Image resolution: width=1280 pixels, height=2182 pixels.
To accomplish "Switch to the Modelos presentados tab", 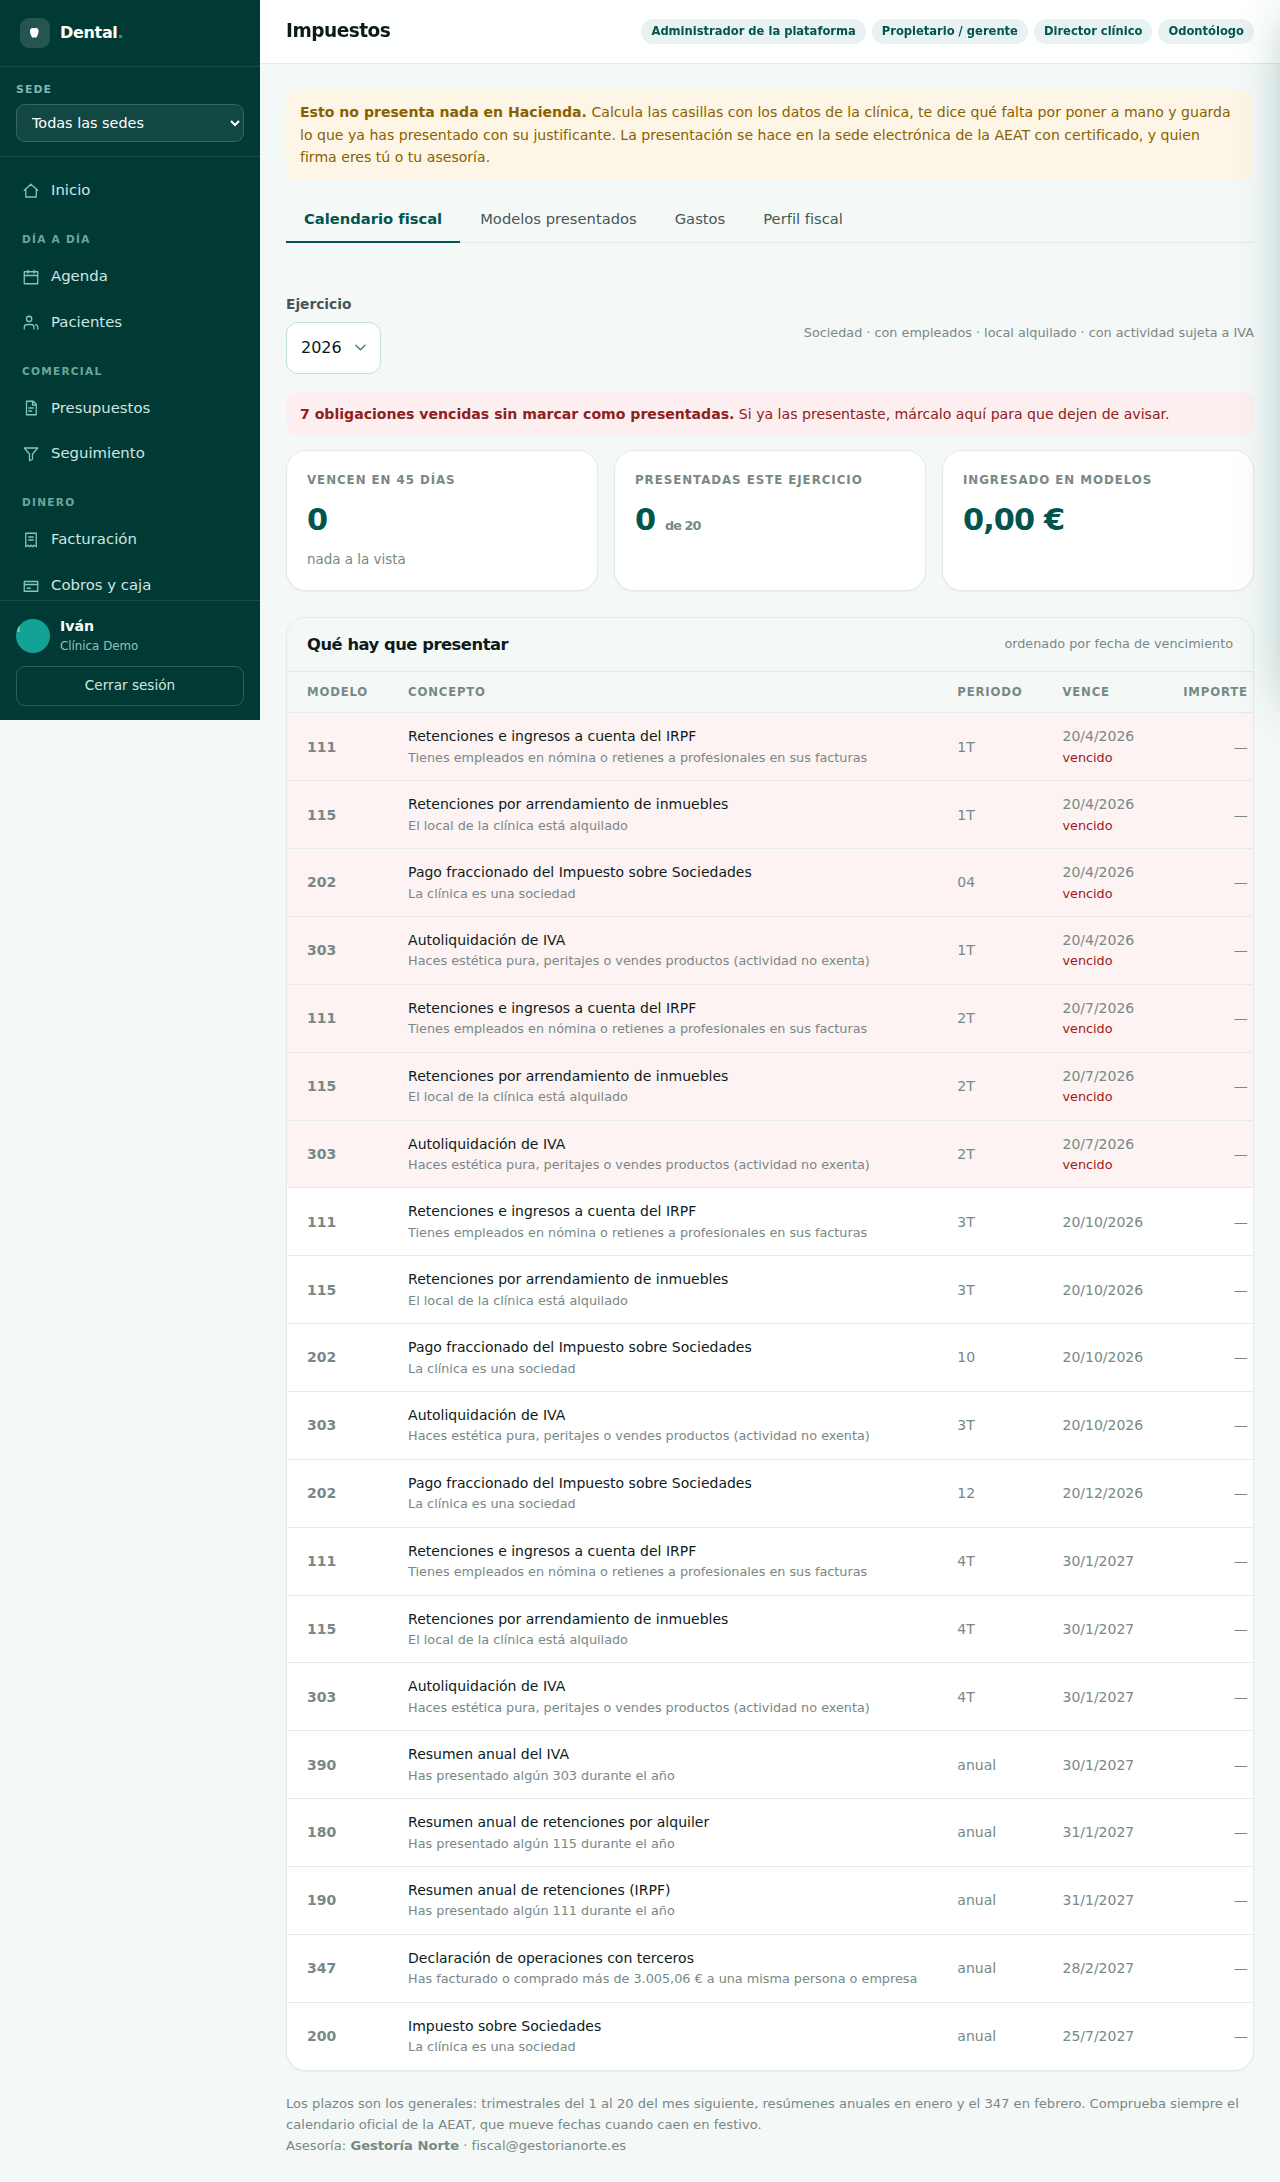I will 558,219.
